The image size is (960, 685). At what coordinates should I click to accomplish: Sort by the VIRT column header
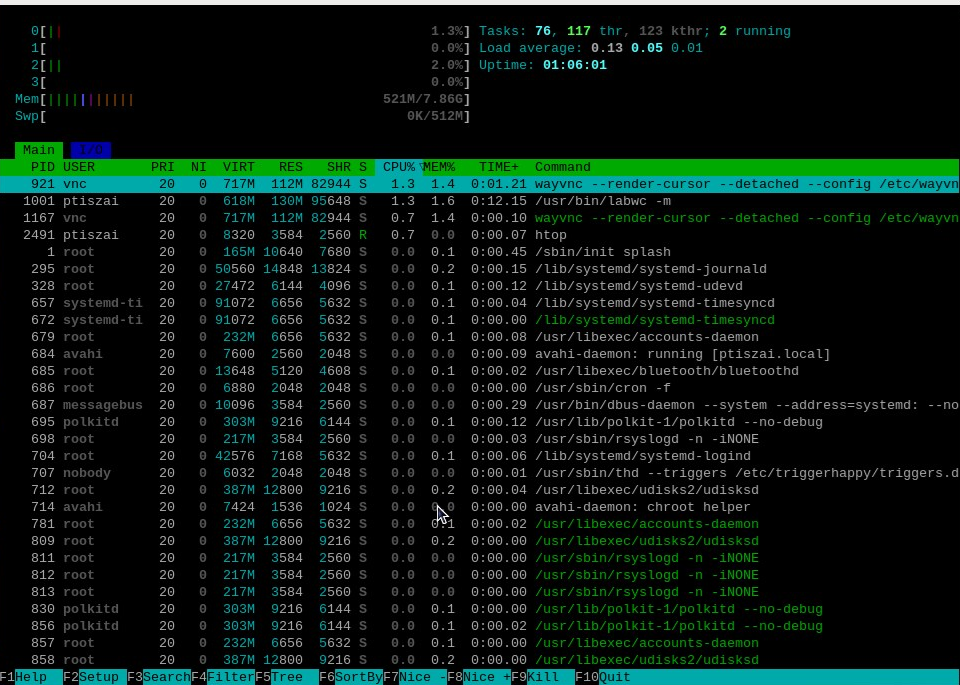[239, 167]
